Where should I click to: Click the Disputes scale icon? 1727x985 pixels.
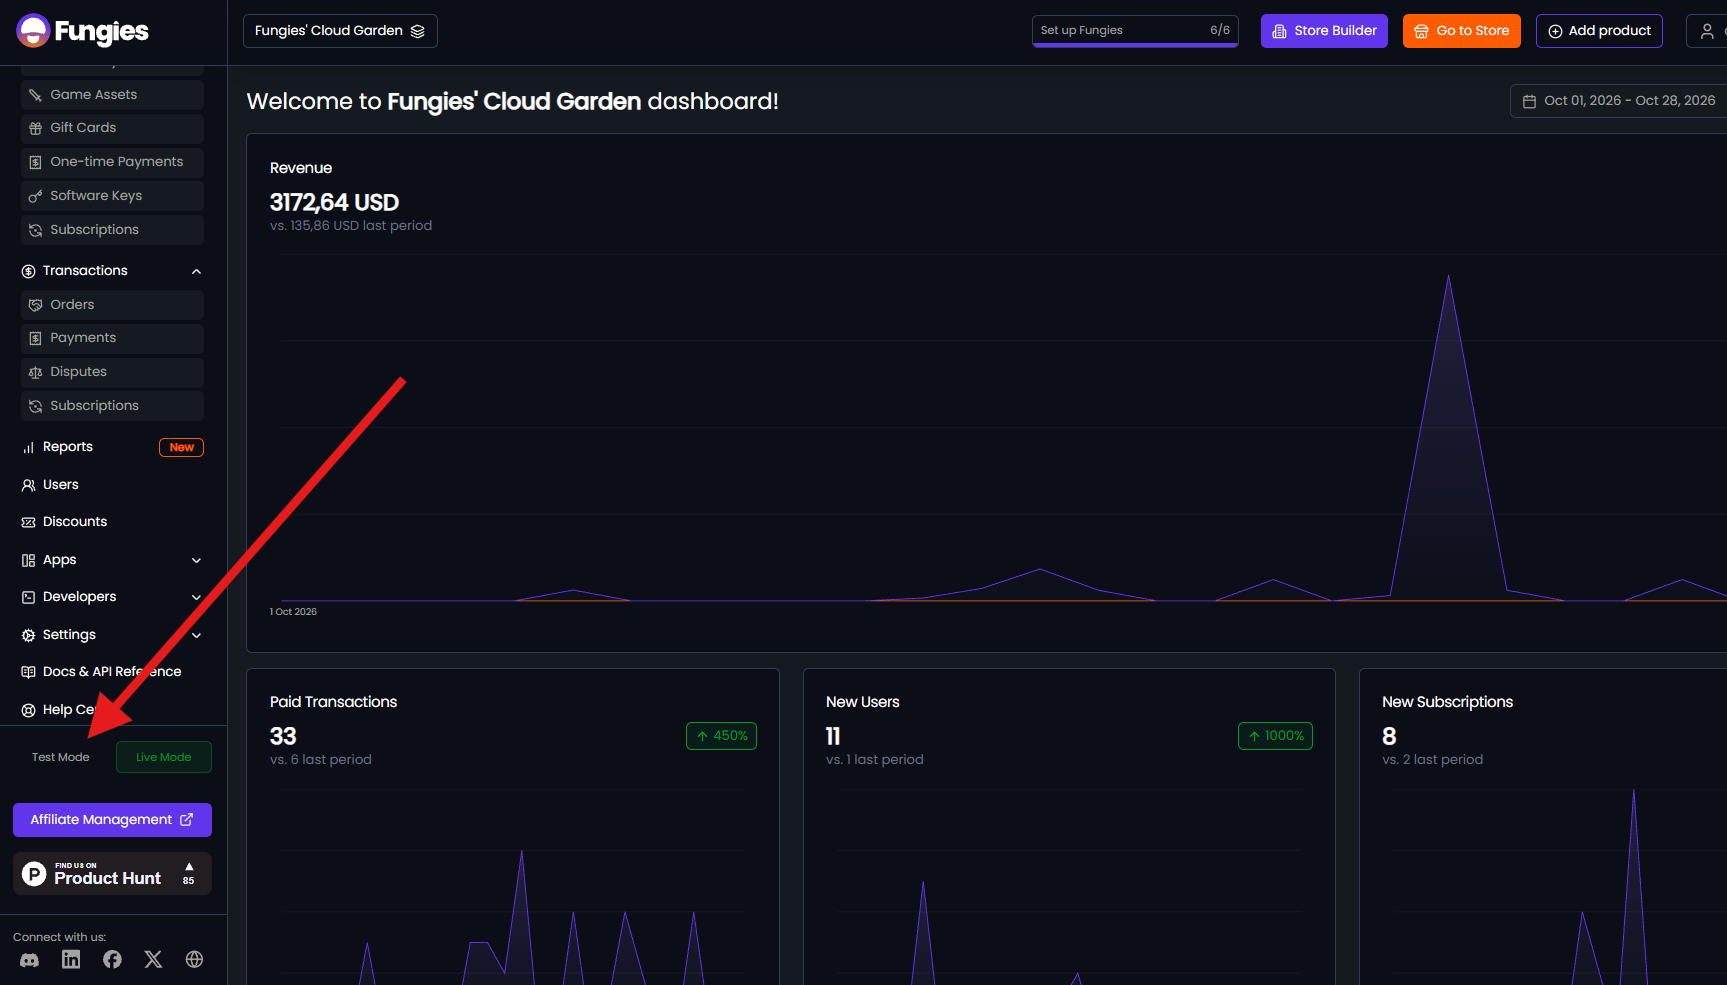point(36,372)
